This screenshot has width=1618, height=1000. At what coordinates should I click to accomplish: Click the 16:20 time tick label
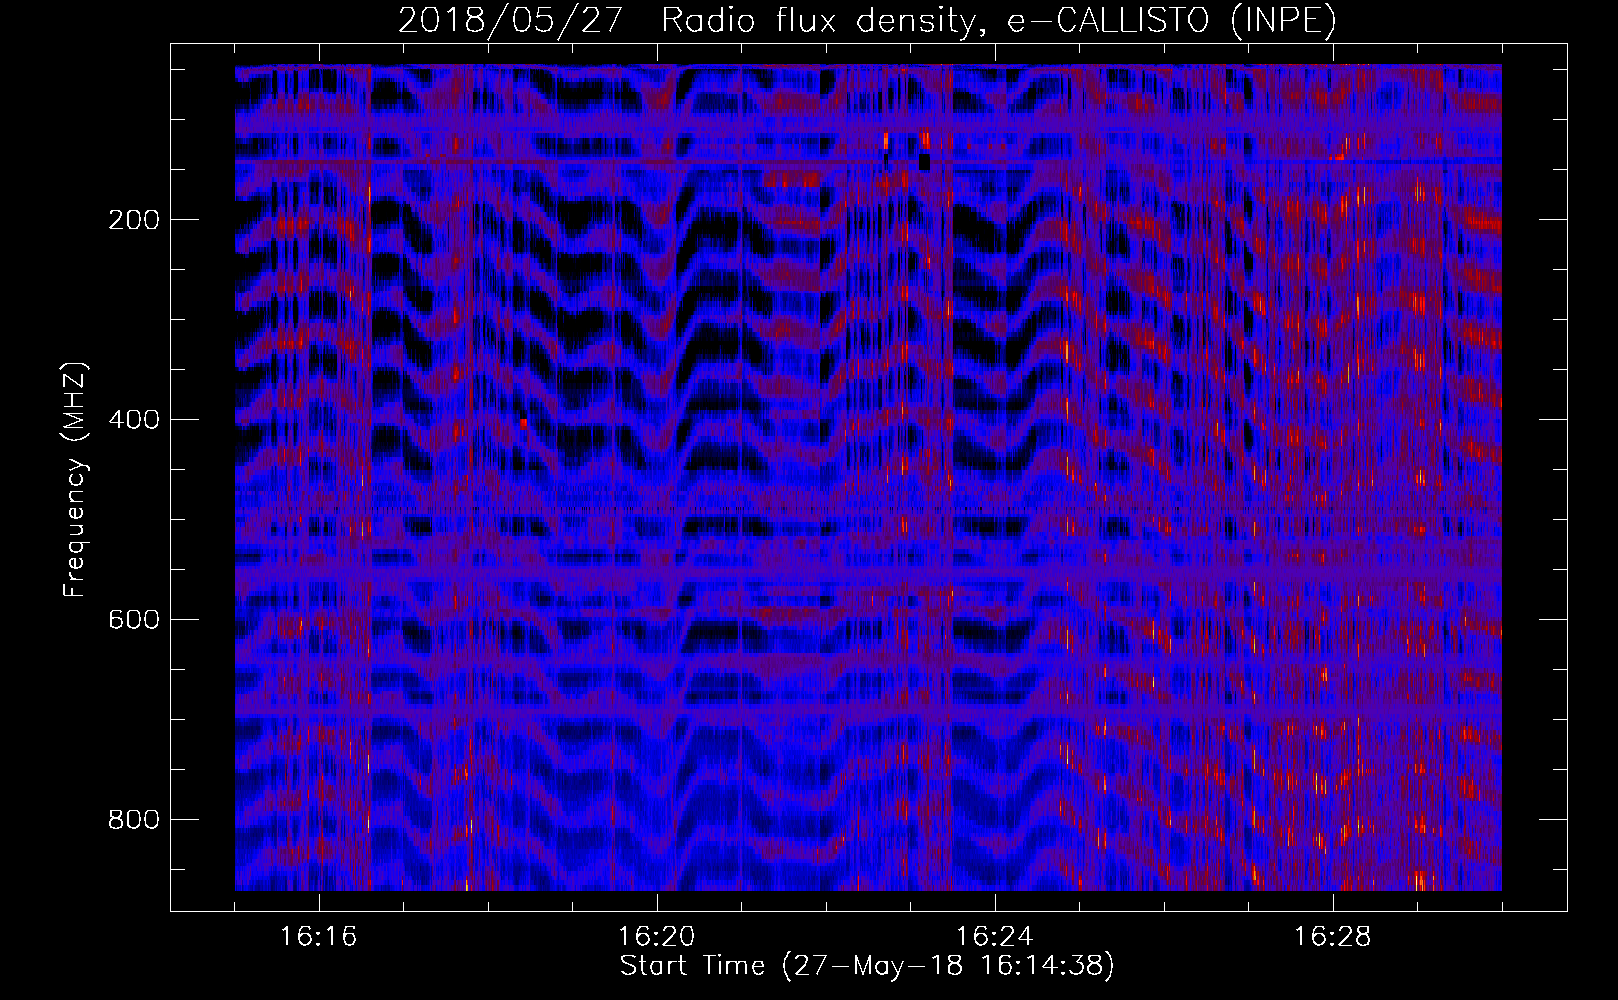(657, 937)
